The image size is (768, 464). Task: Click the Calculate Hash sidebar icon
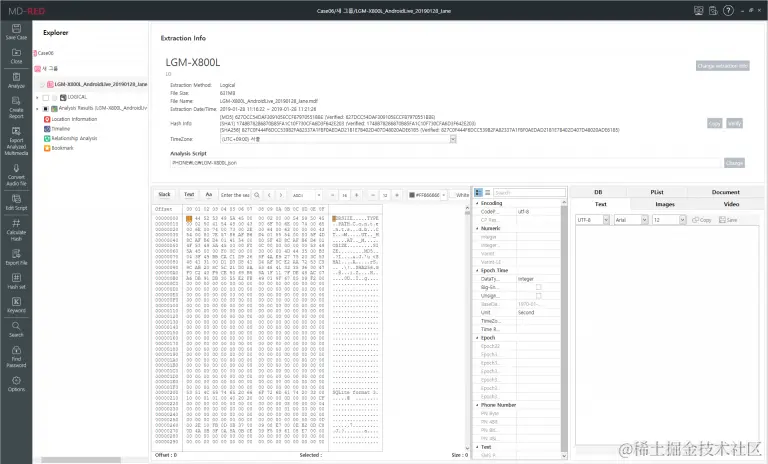click(16, 223)
